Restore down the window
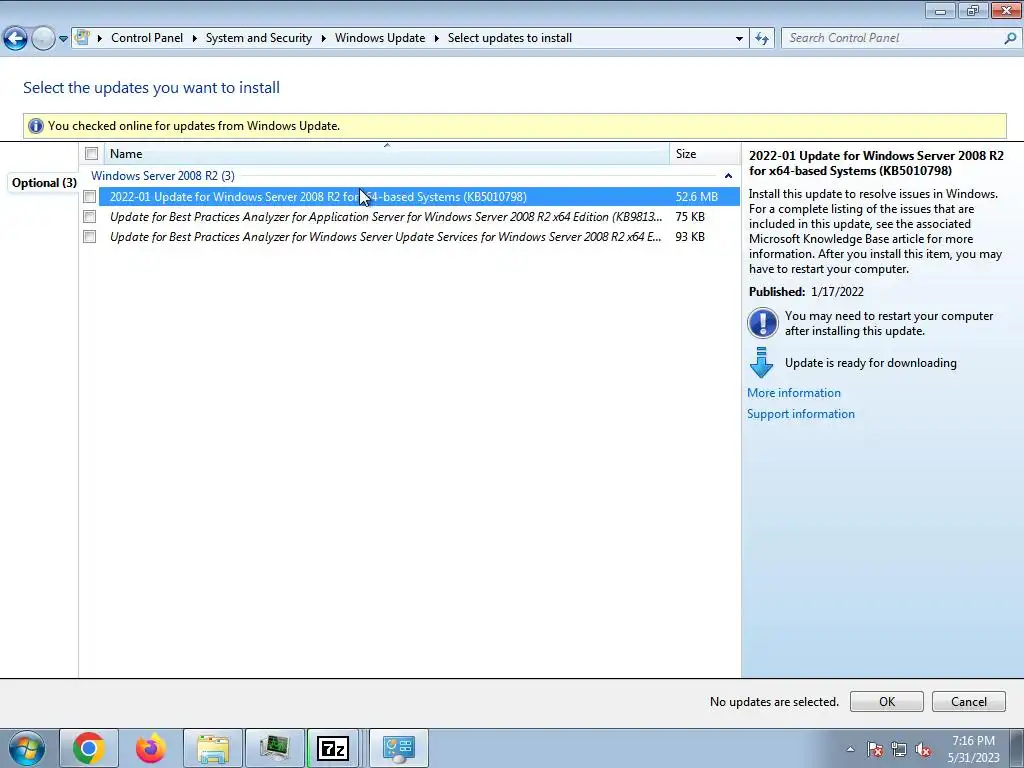This screenshot has width=1024, height=768. point(972,11)
